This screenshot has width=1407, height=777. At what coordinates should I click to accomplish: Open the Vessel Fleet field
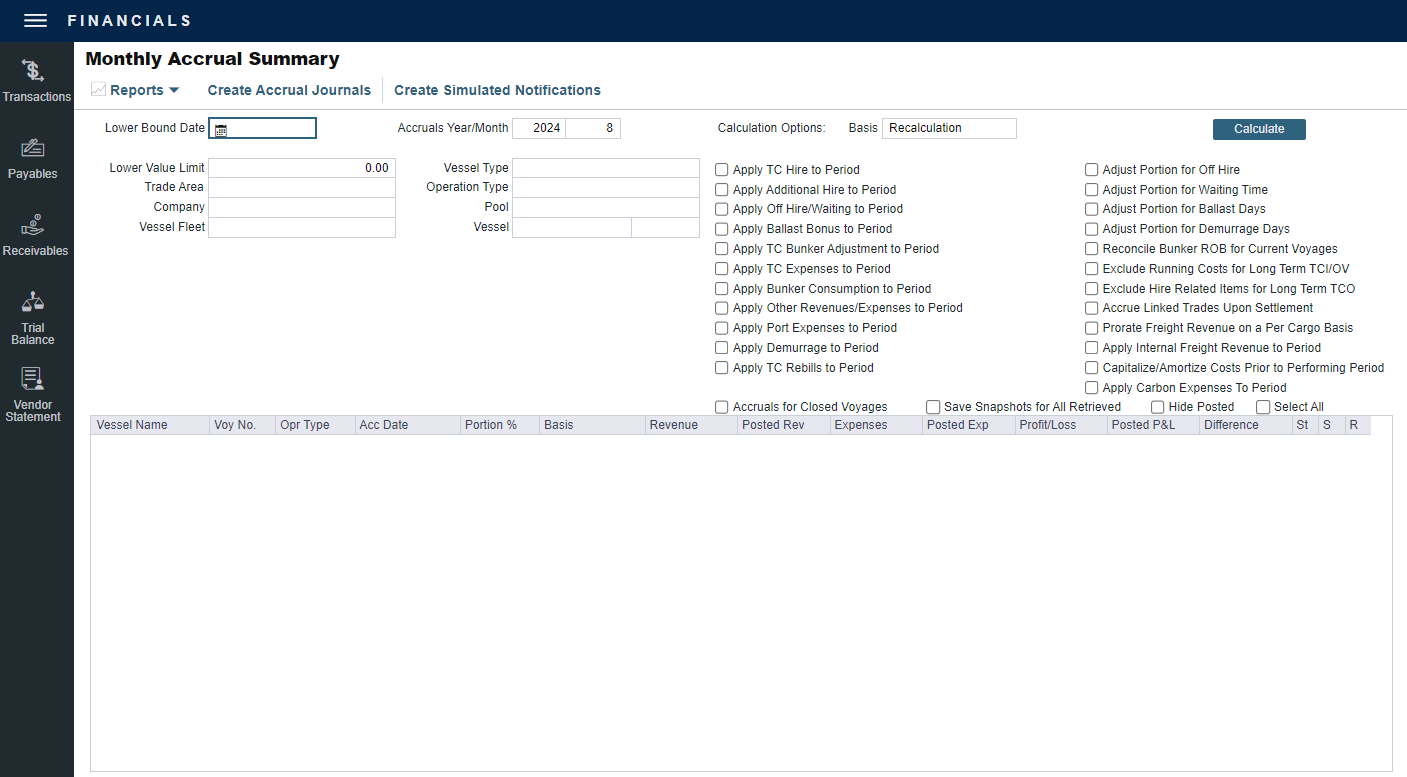click(302, 227)
